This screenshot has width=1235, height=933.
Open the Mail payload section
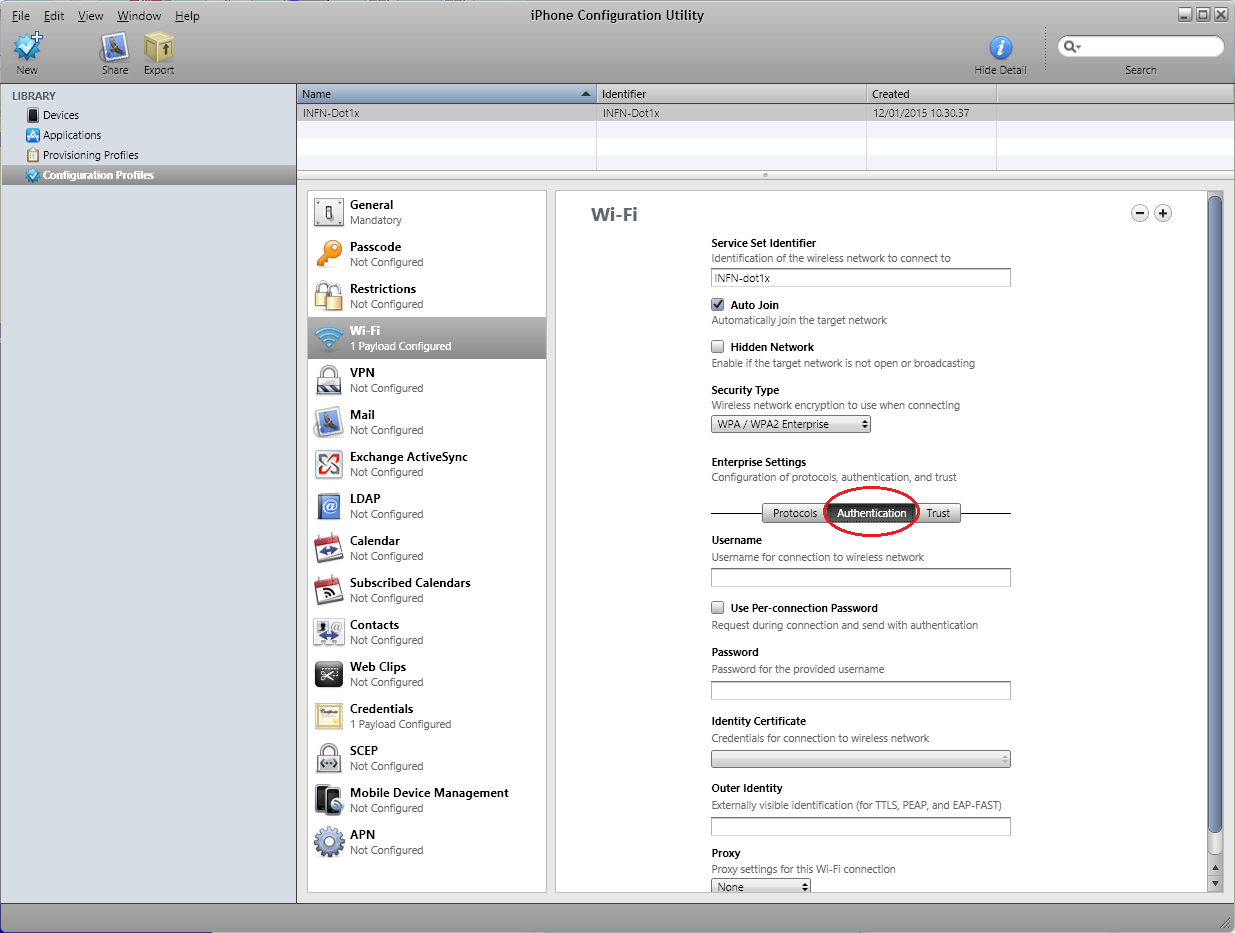427,422
